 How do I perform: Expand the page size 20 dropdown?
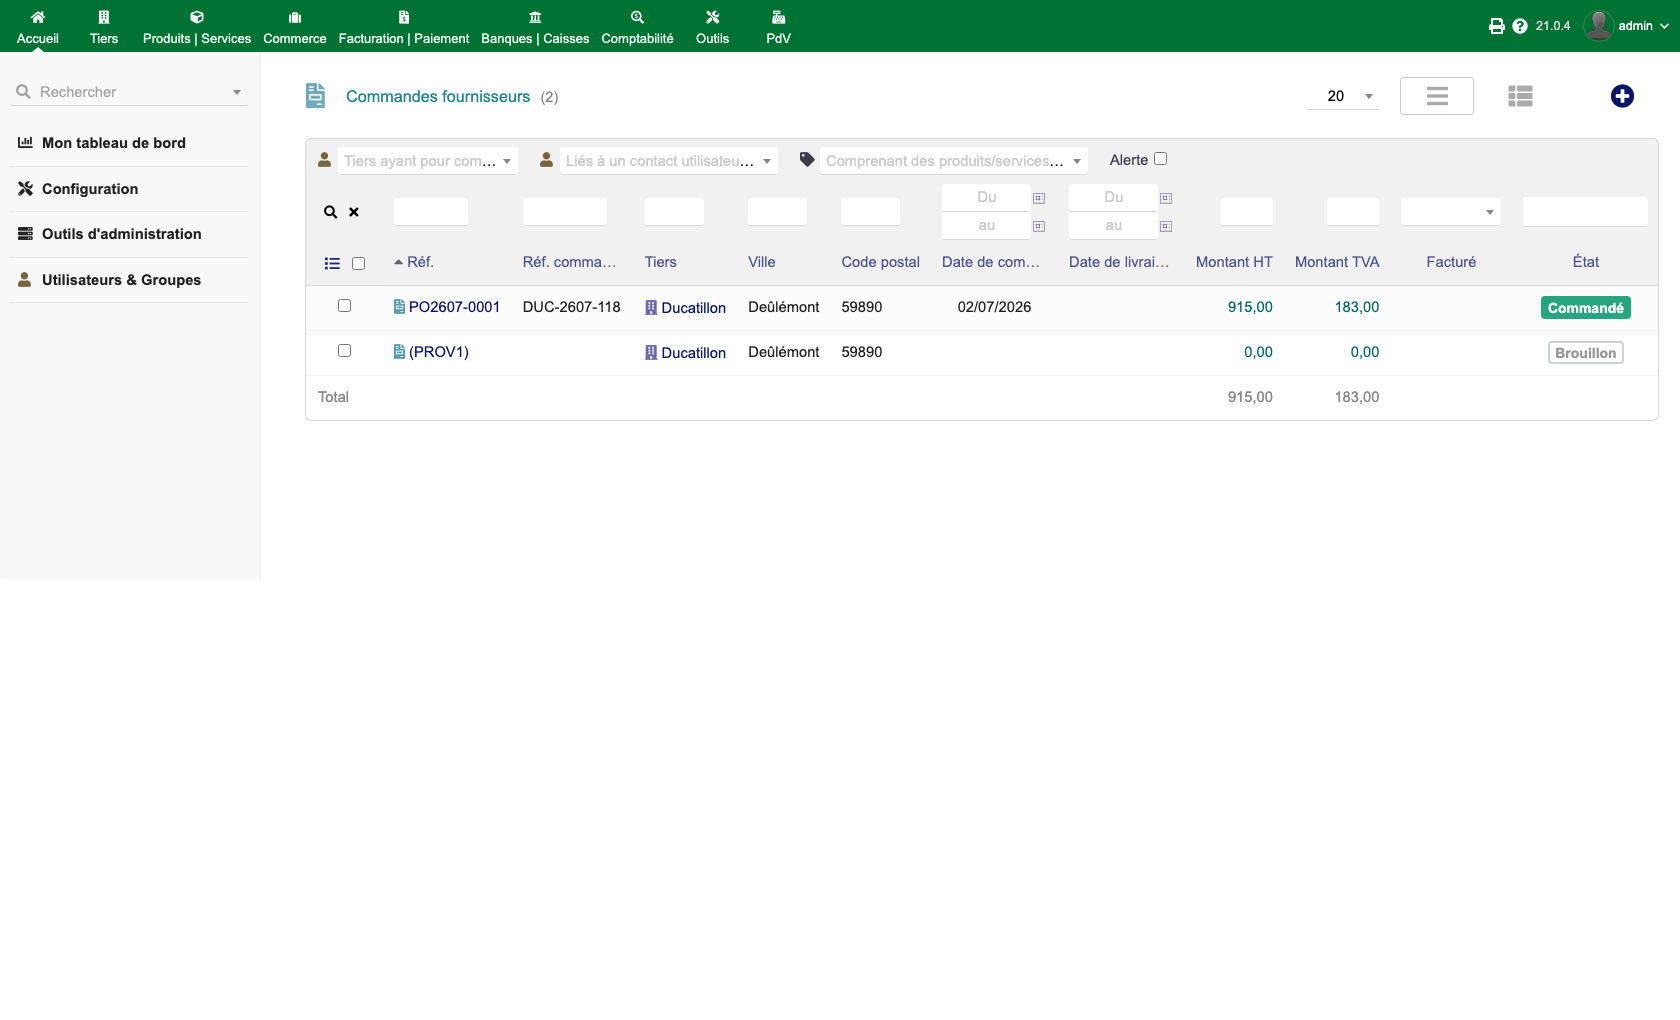pyautogui.click(x=1342, y=96)
